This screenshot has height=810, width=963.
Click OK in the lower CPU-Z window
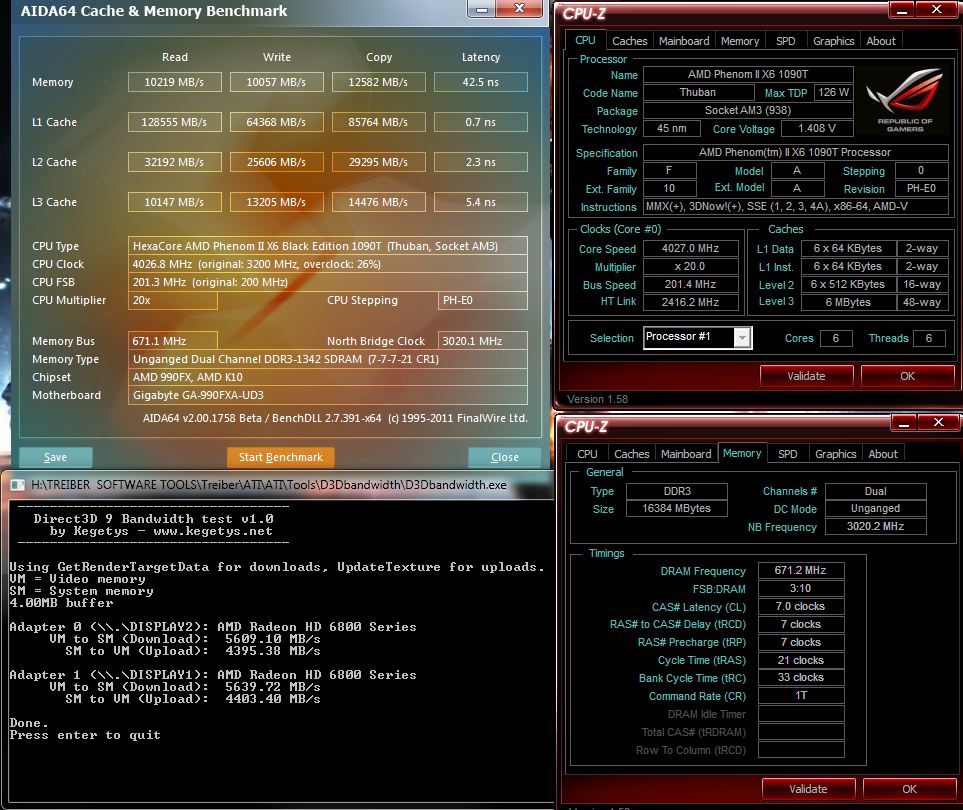[909, 789]
